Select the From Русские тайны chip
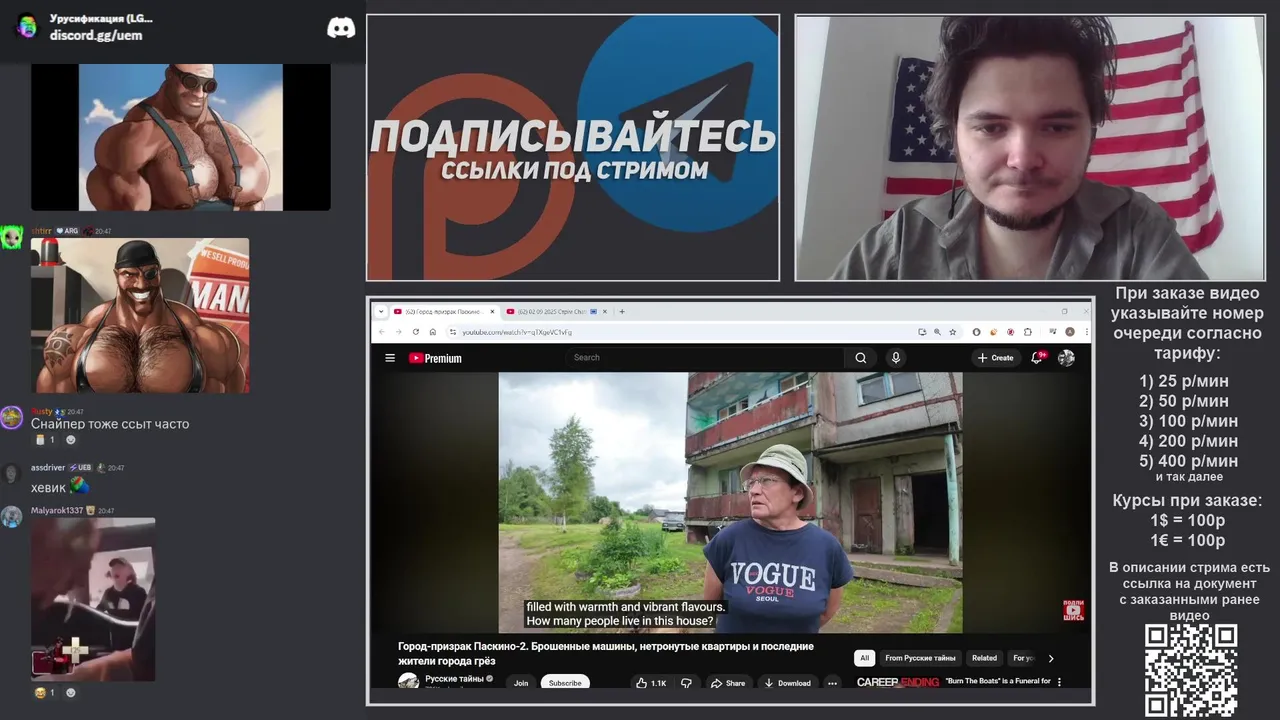The height and width of the screenshot is (720, 1280). click(x=920, y=658)
